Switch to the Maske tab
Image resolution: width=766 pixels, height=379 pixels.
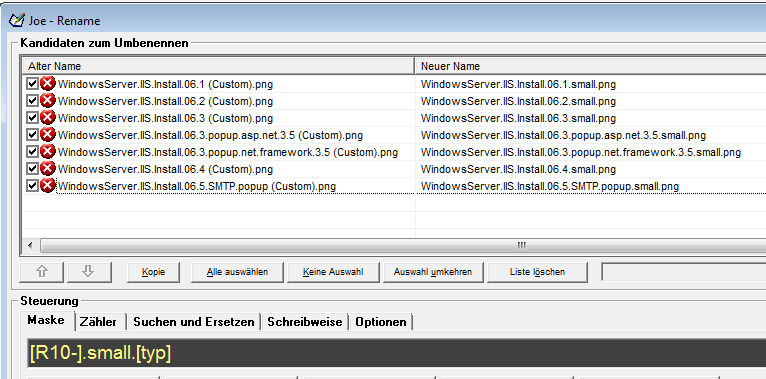tap(46, 320)
